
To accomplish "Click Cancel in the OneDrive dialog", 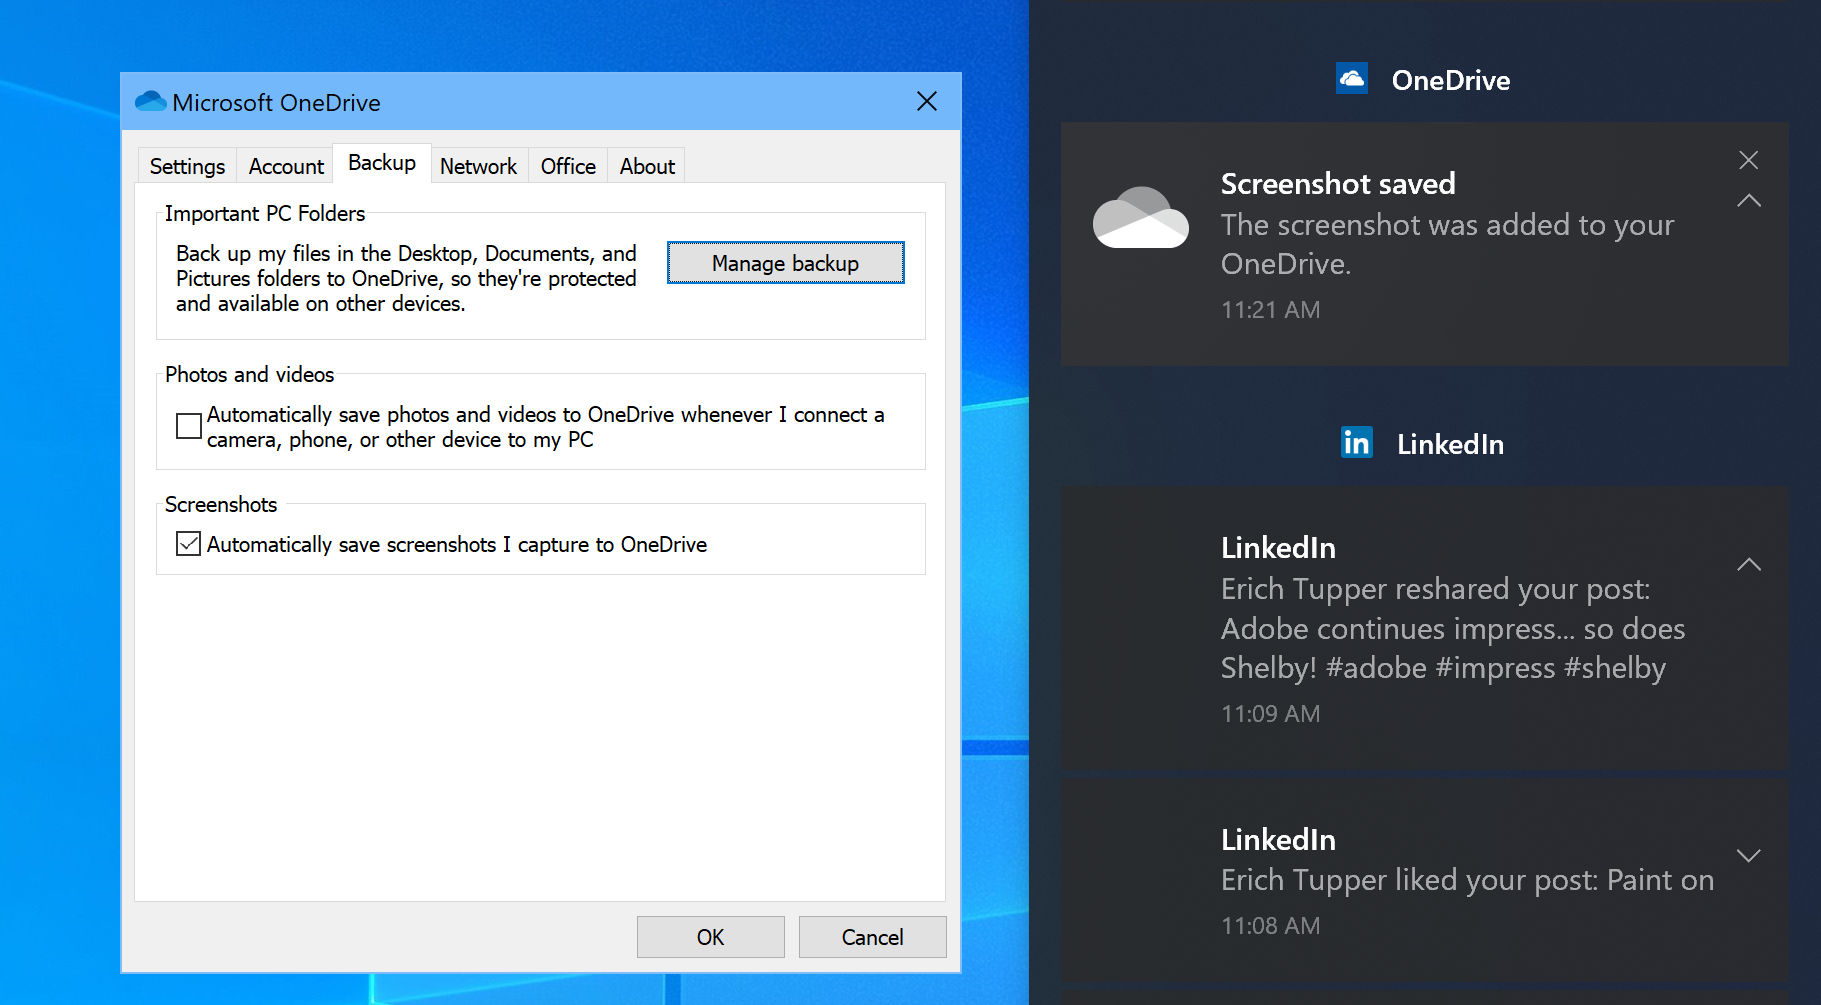I will click(x=873, y=937).
